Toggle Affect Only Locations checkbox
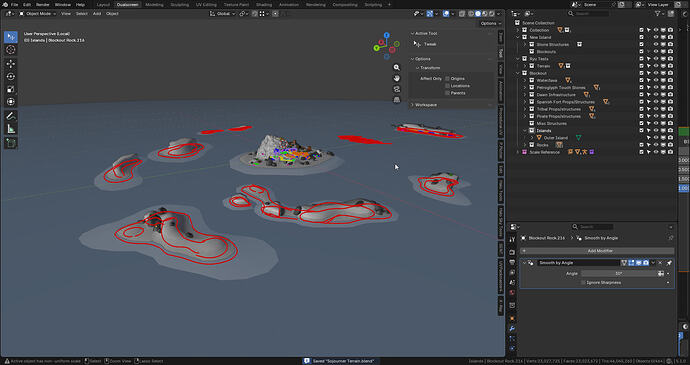Screen dimensions: 690x365 pos(447,86)
